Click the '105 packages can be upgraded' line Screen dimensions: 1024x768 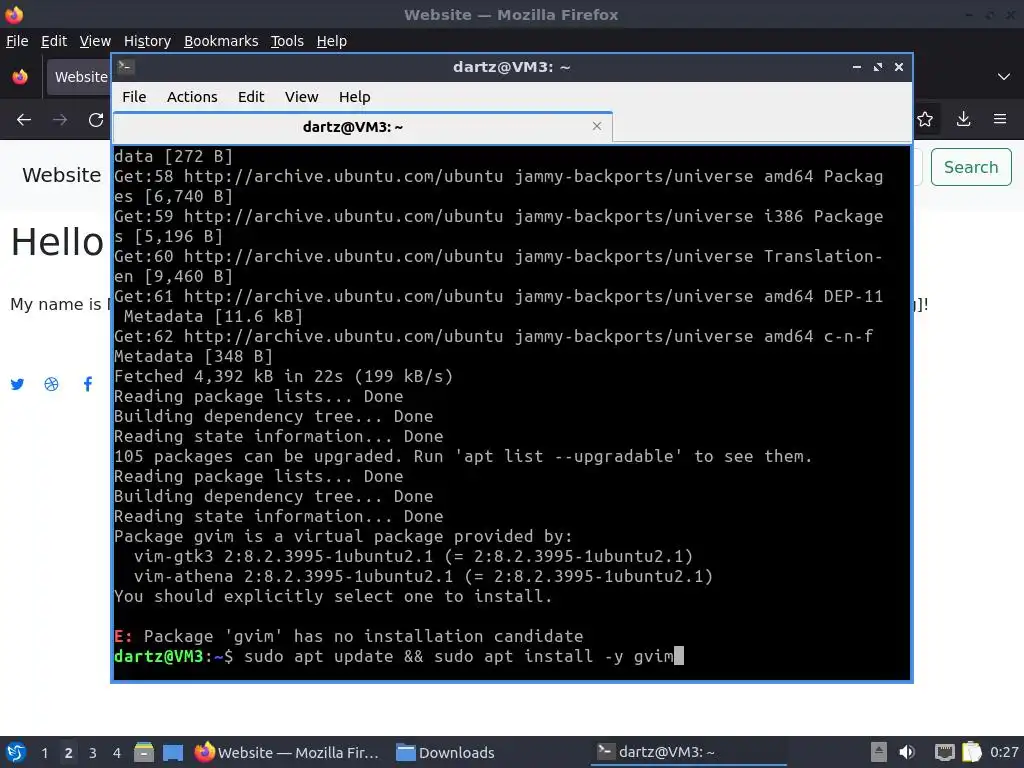(x=463, y=456)
